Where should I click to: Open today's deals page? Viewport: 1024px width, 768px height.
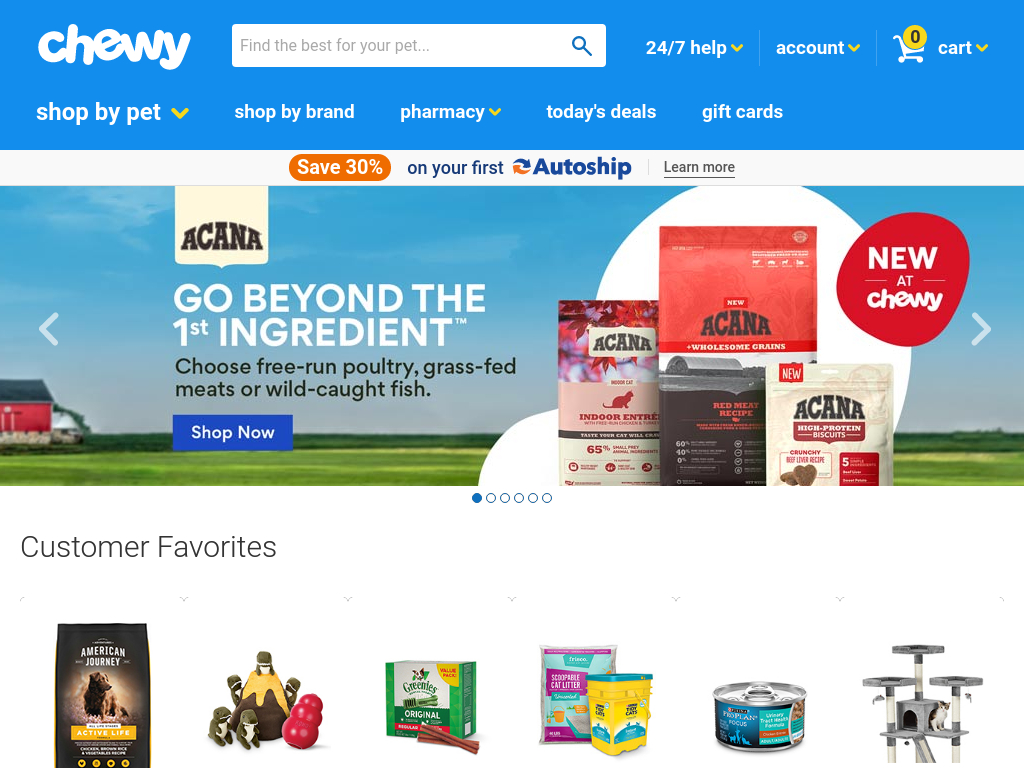point(601,112)
